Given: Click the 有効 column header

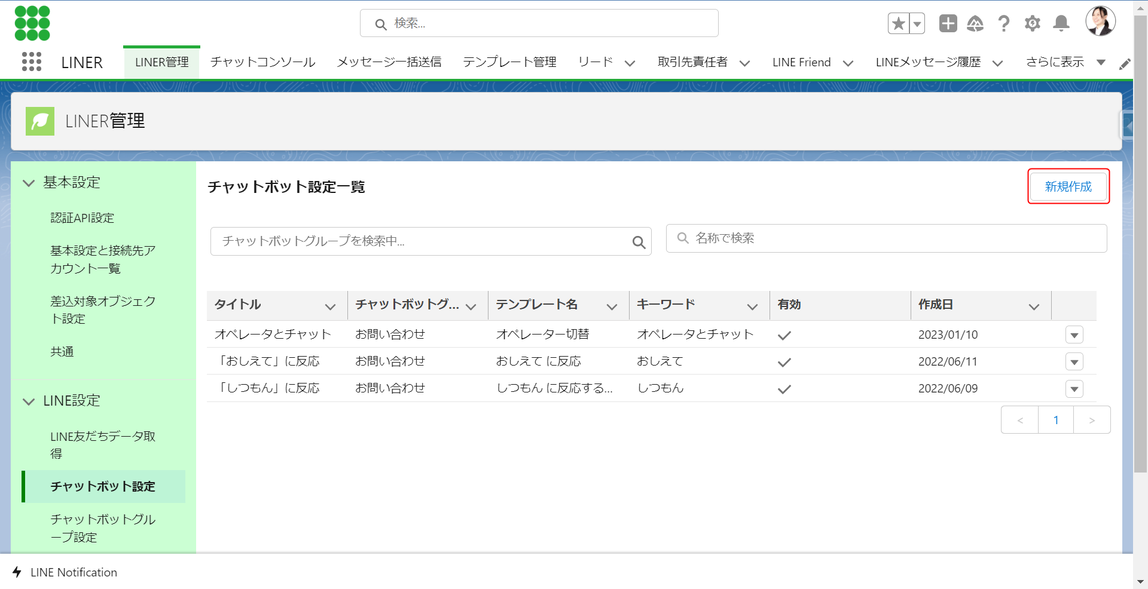Looking at the screenshot, I should coord(840,305).
